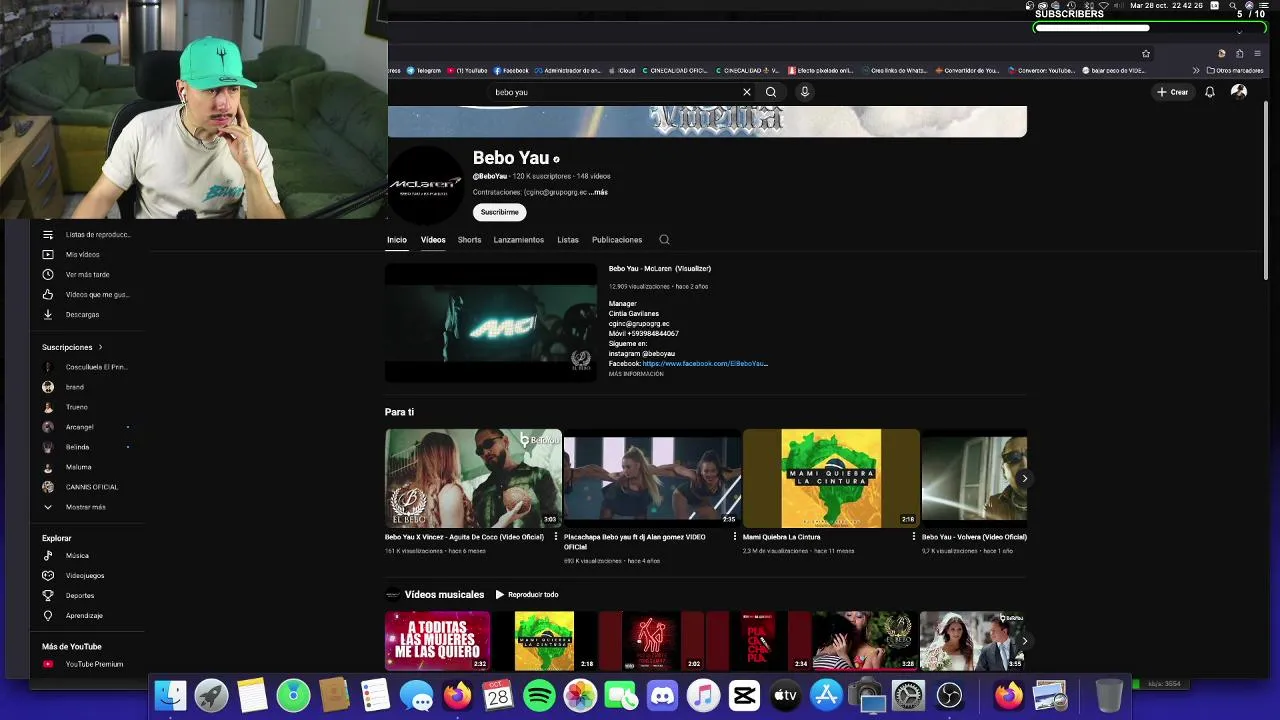The width and height of the screenshot is (1280, 720).
Task: Open options menu for Placachapa video
Action: click(x=735, y=537)
